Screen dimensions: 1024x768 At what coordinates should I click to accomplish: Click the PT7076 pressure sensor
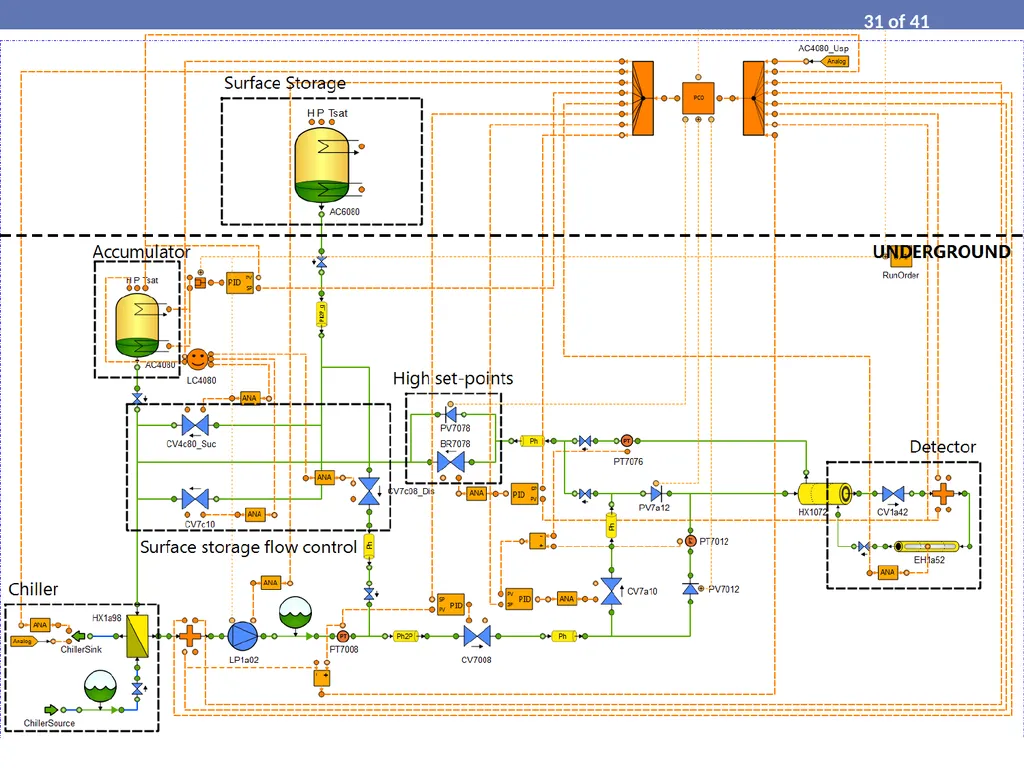point(626,441)
